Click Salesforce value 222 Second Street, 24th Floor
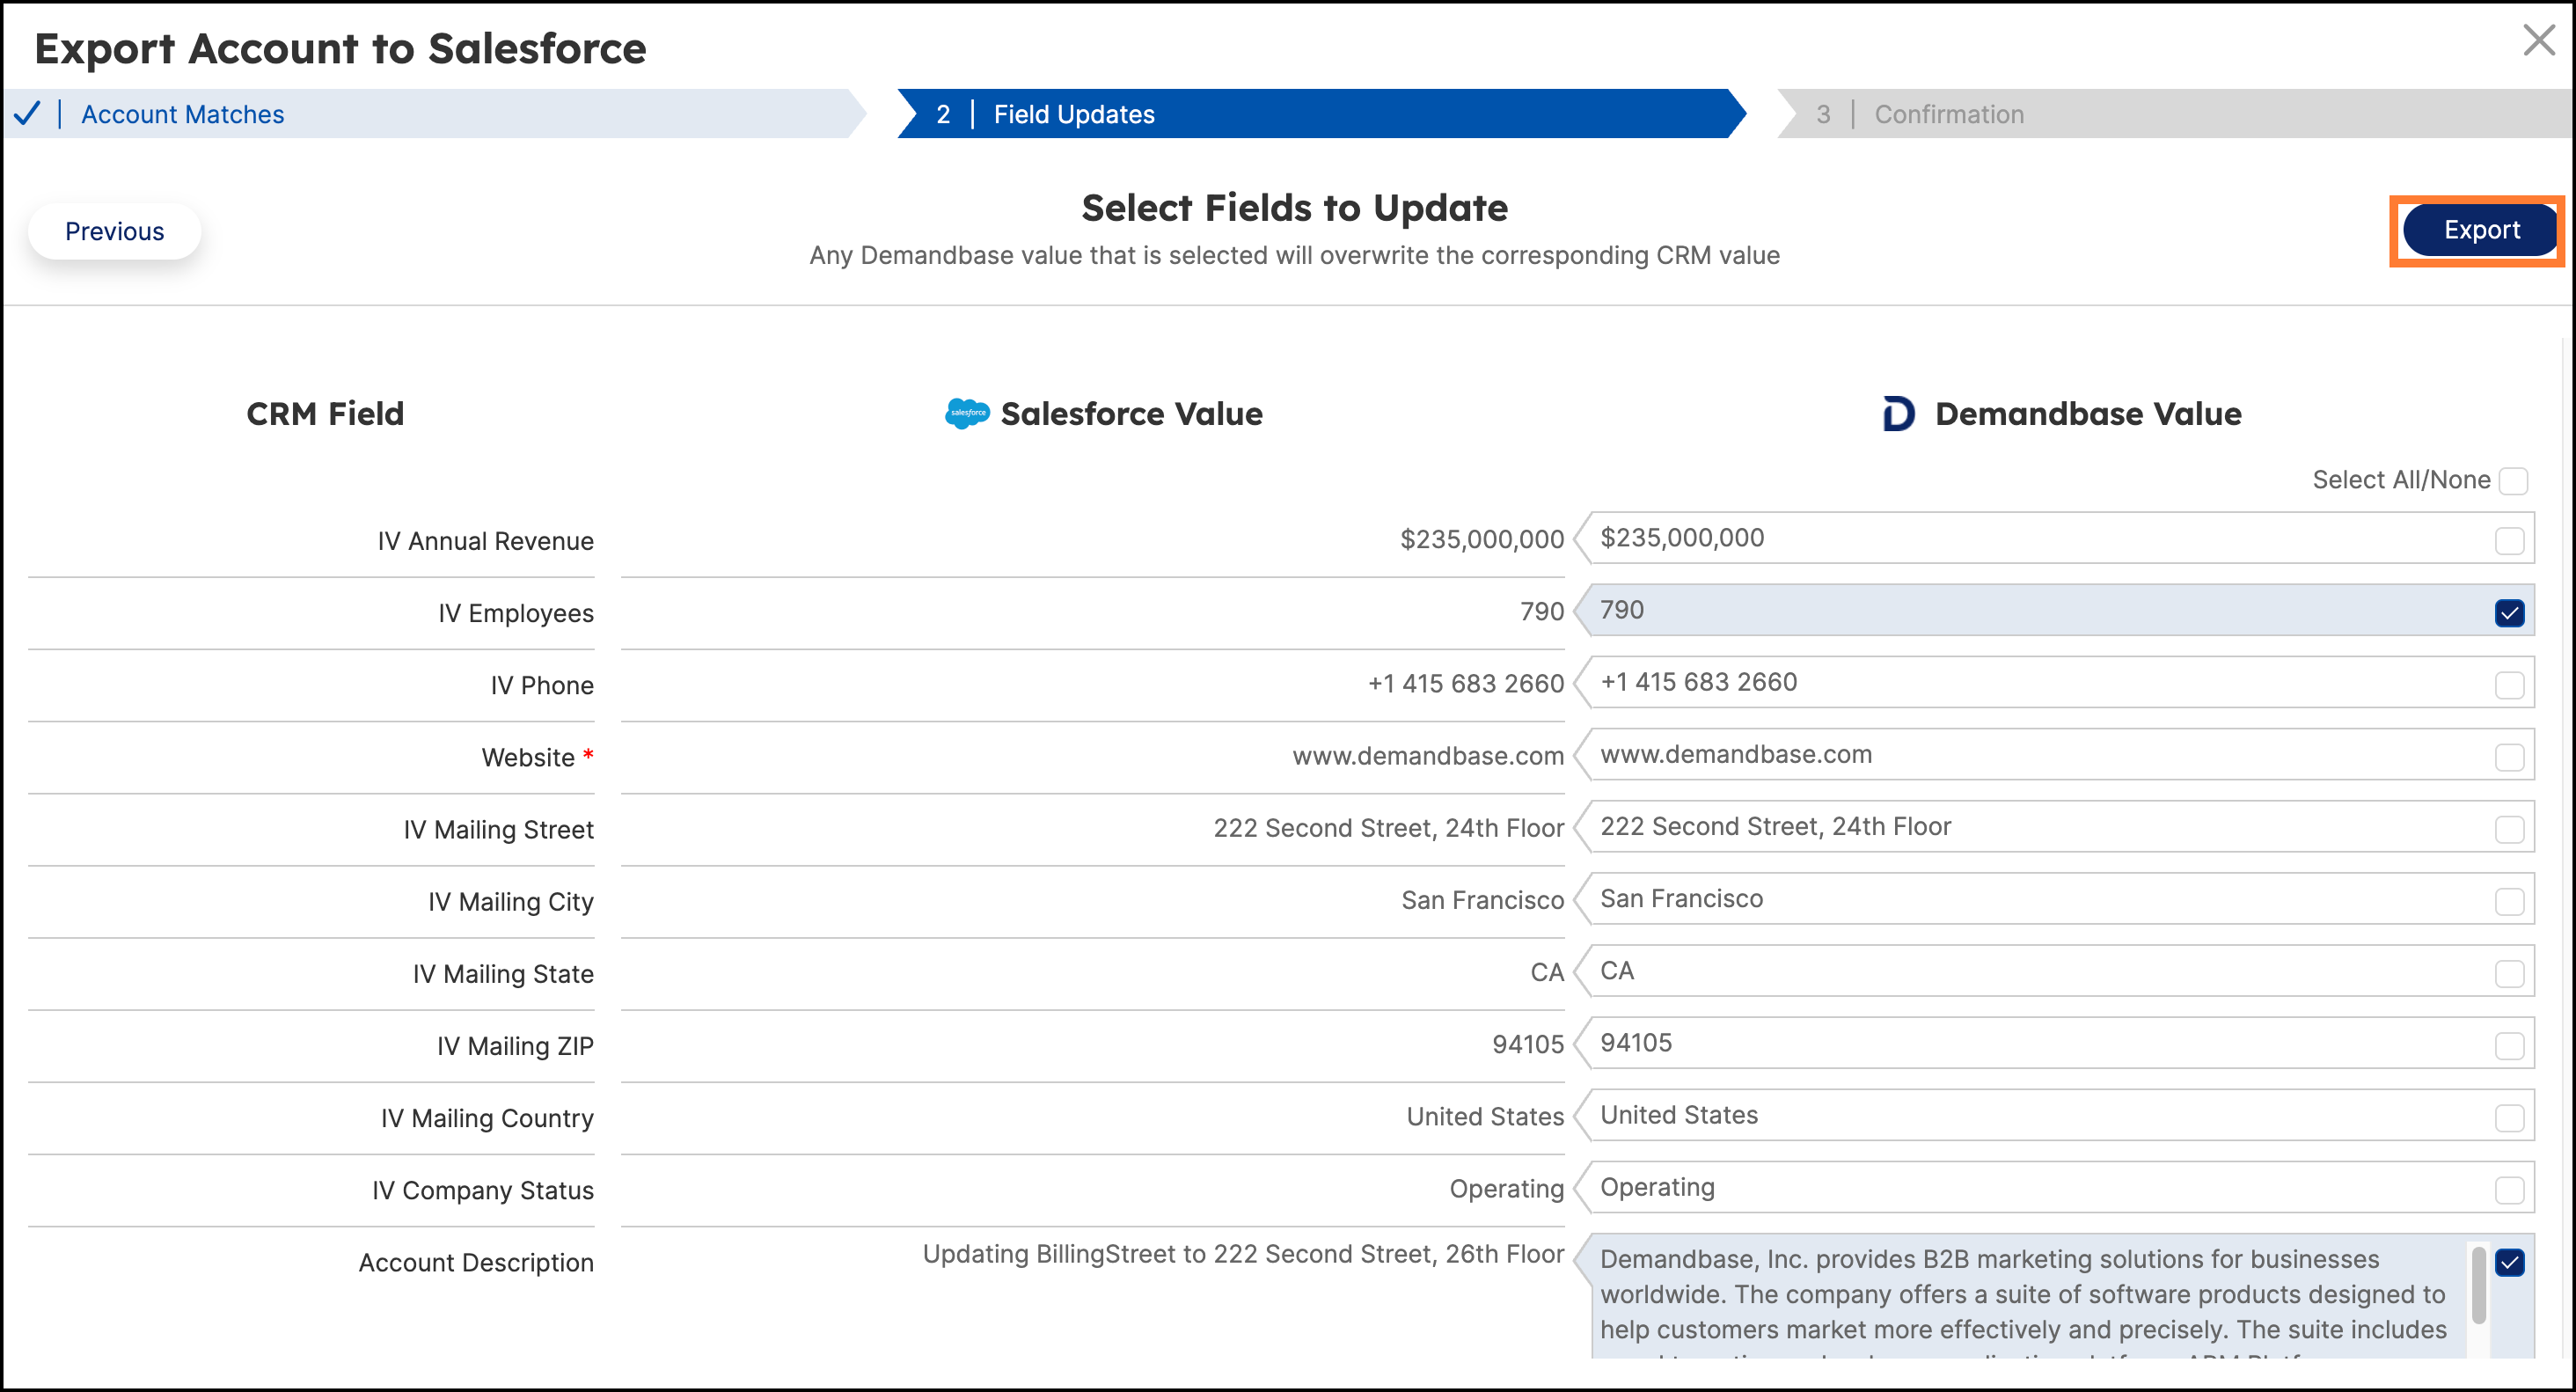 click(x=1389, y=828)
